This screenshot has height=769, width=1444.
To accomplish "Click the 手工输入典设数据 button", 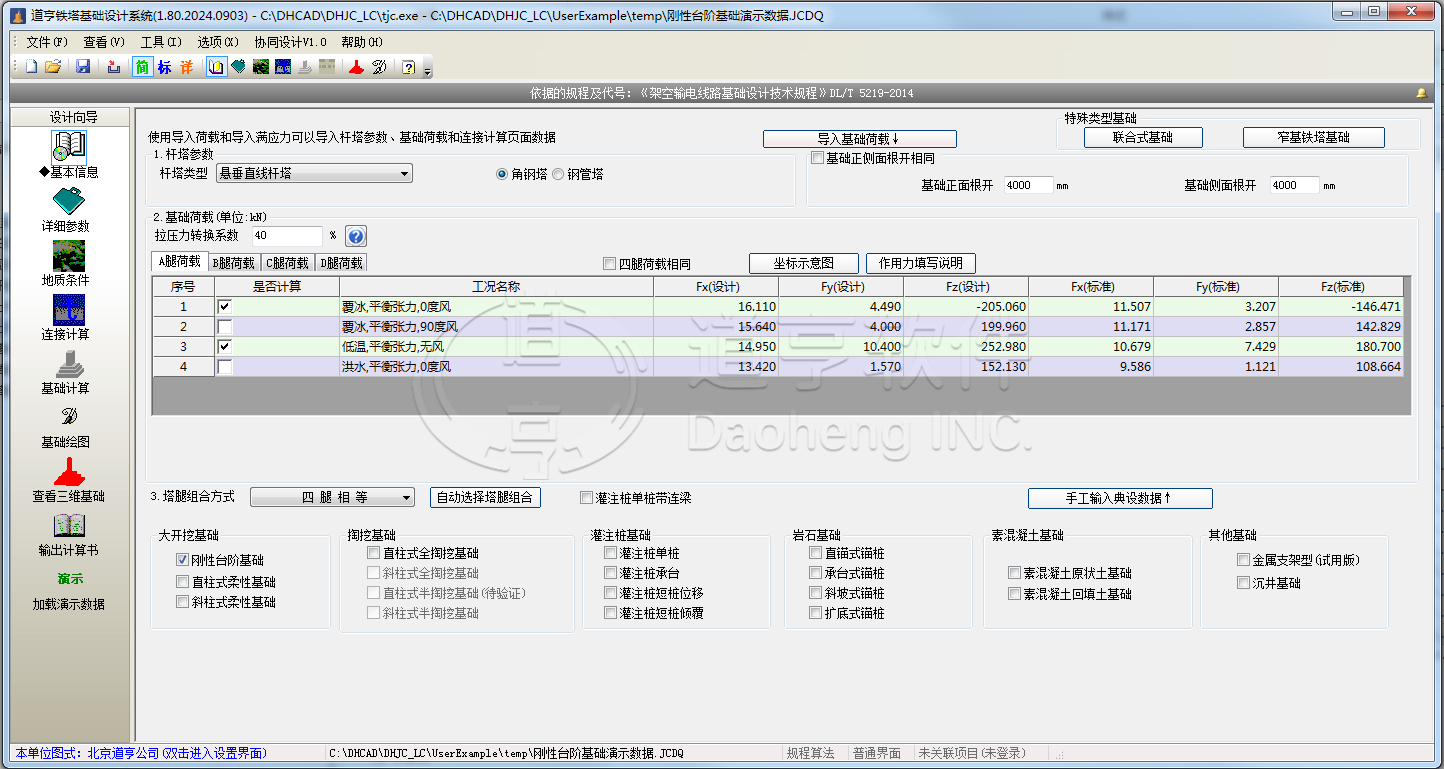I will point(1120,498).
